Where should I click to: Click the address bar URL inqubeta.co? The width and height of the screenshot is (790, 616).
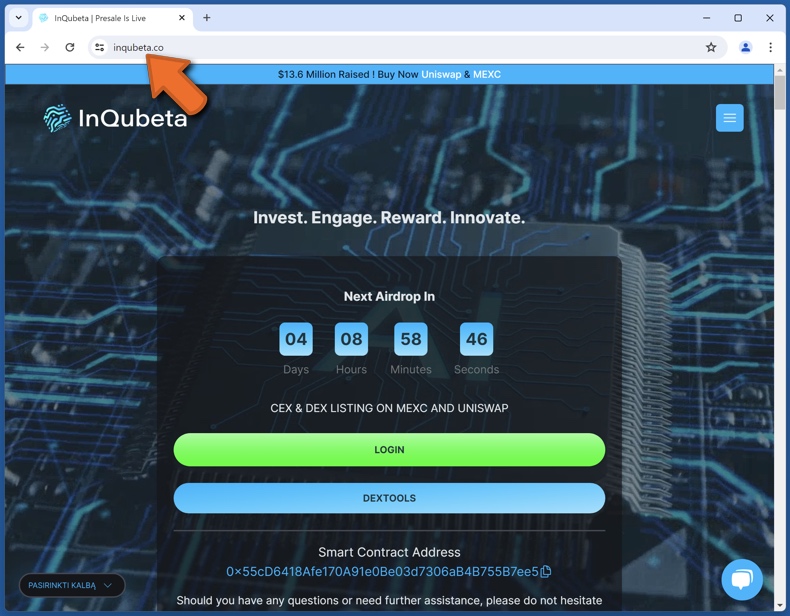click(138, 47)
